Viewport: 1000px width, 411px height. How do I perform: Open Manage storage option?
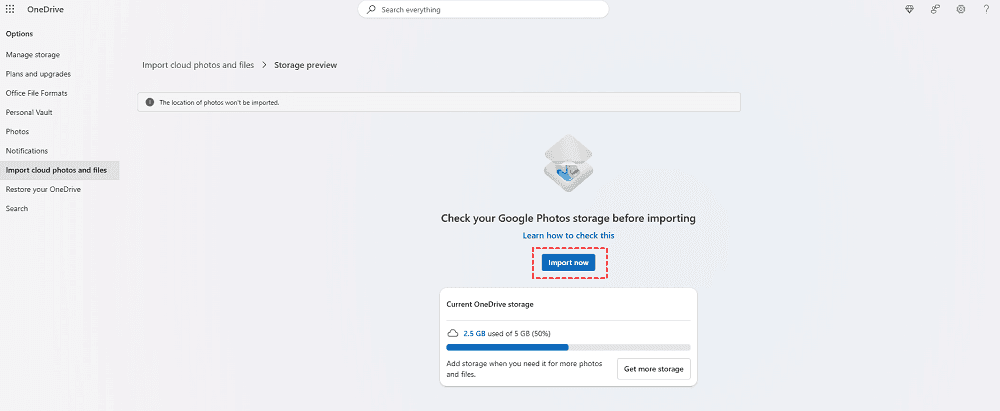tap(34, 54)
